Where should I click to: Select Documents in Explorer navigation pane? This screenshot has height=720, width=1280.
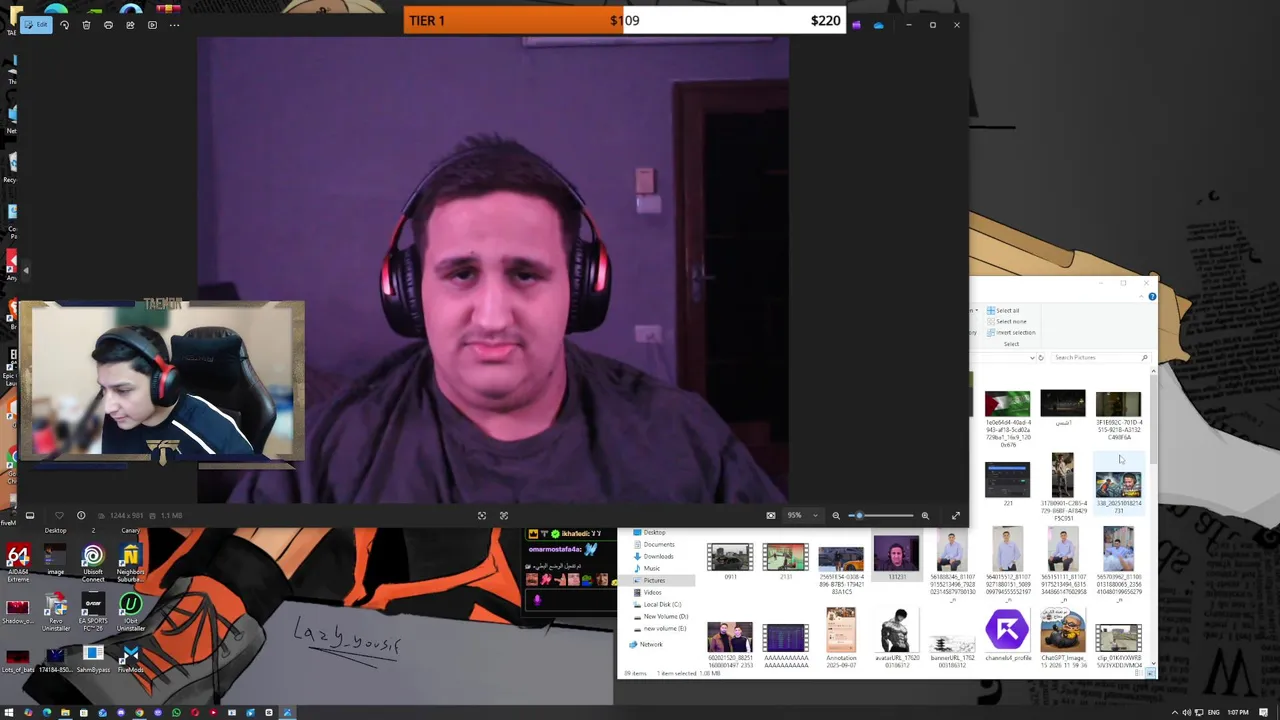tap(658, 544)
